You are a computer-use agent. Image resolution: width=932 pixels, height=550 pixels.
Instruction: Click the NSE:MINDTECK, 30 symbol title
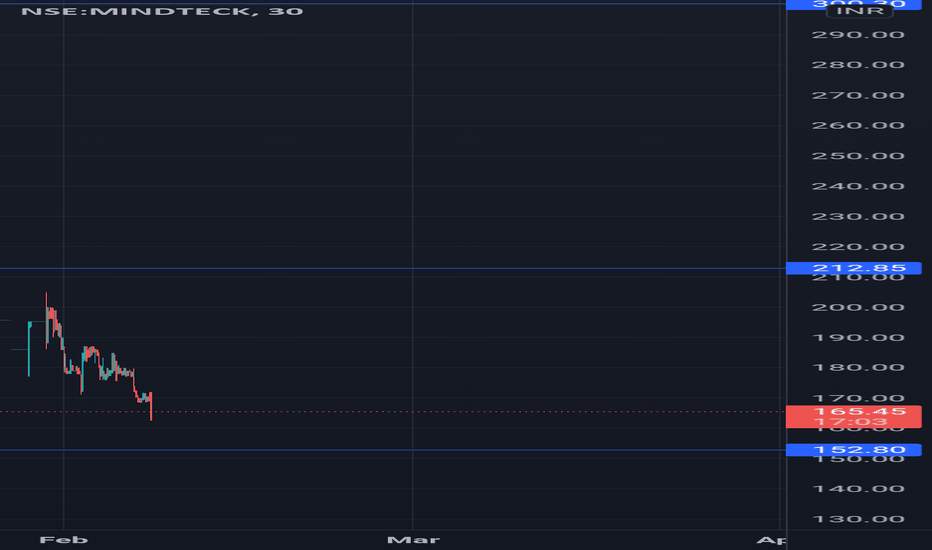(162, 11)
